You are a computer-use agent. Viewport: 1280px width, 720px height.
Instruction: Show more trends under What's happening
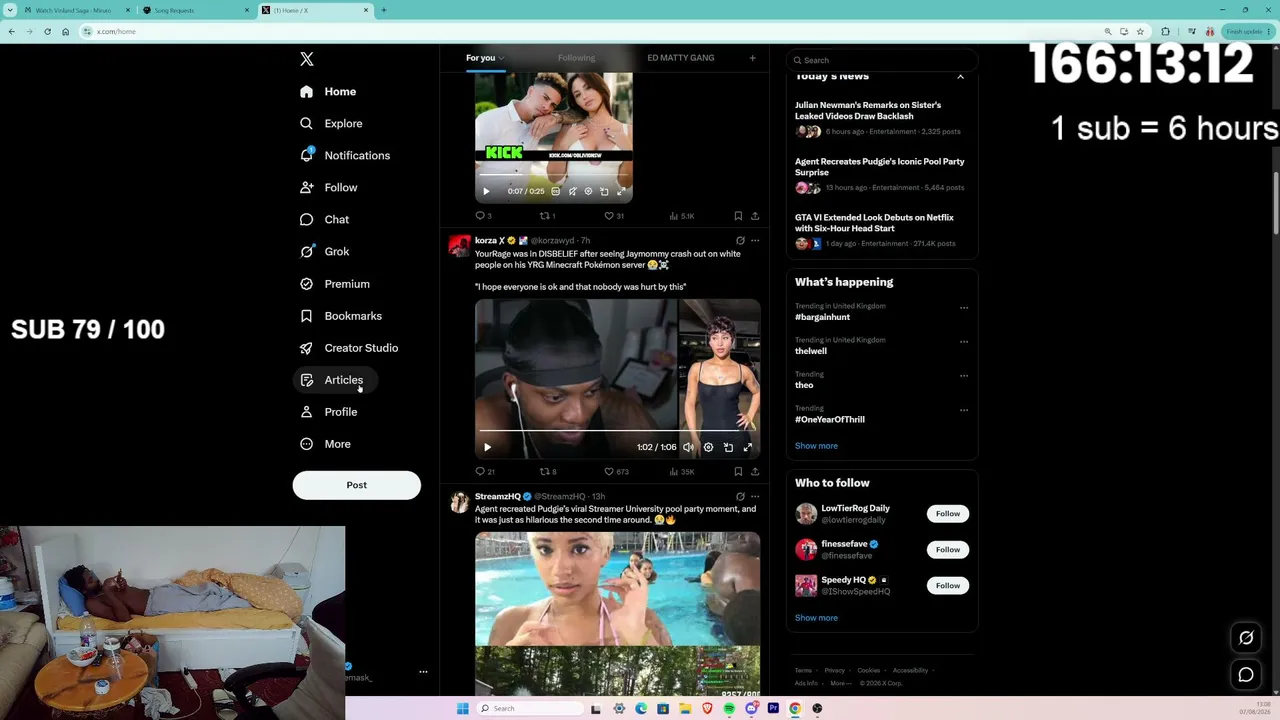pos(816,446)
